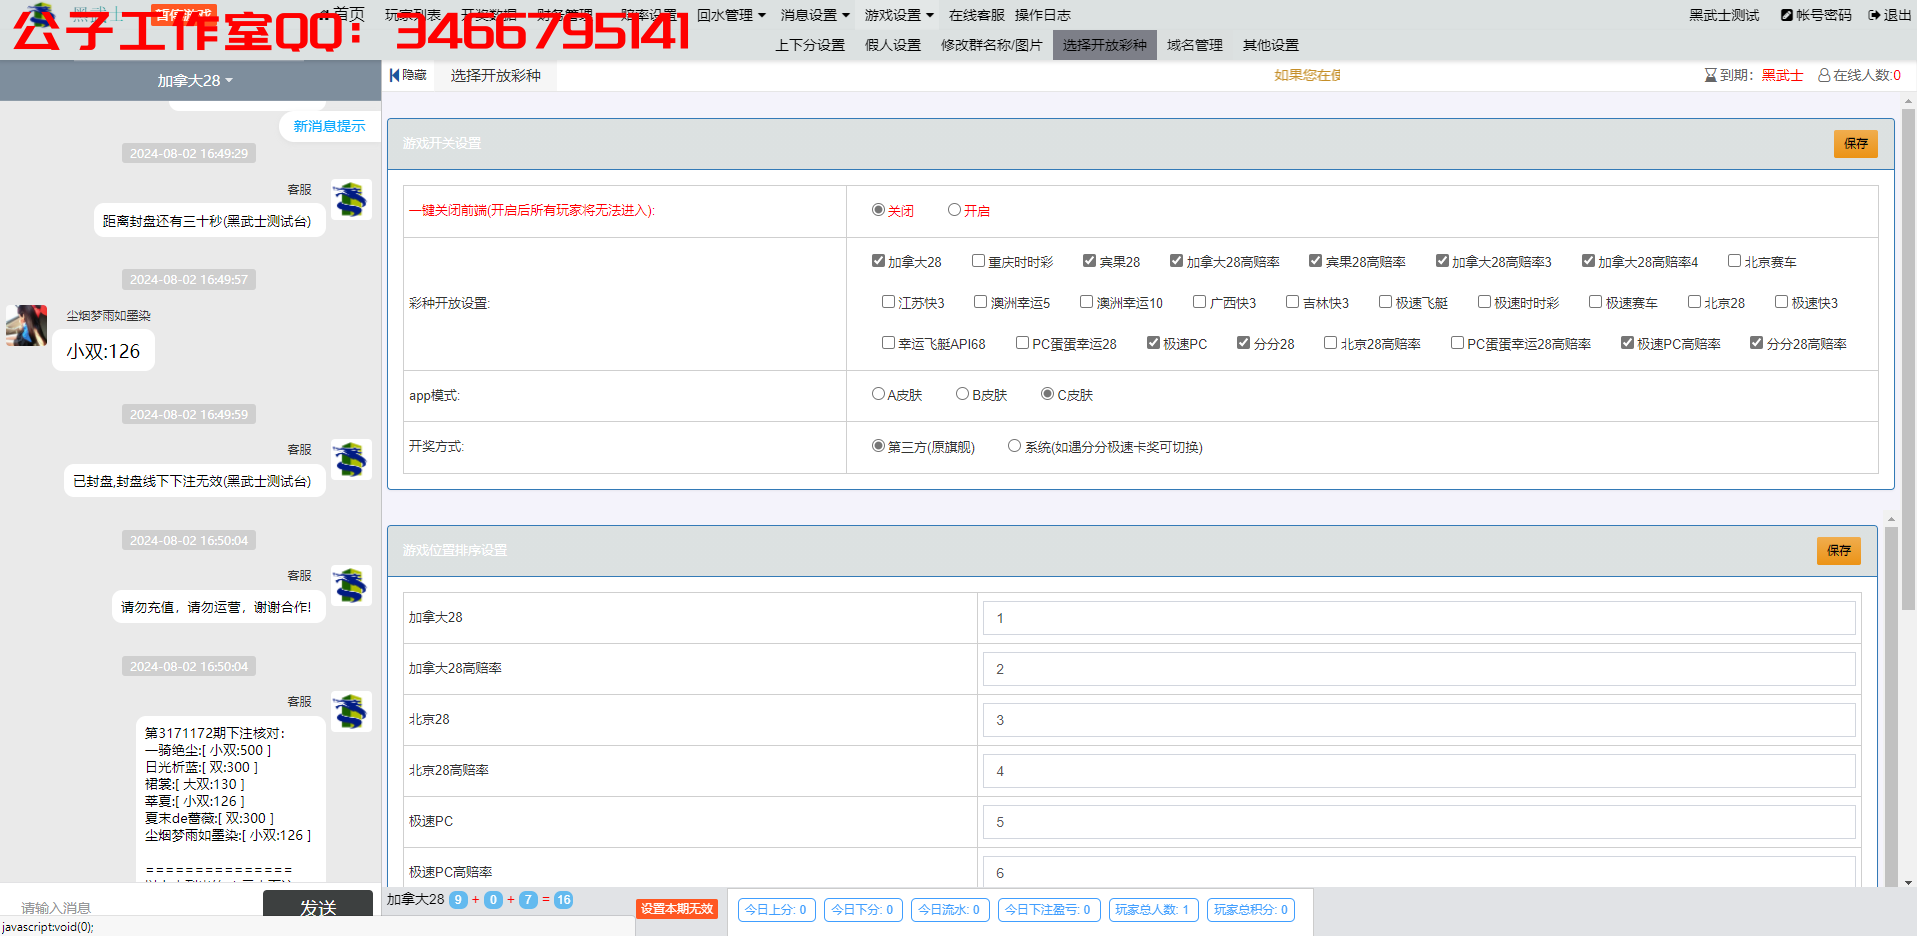
Task: Click the user icon beside 在线人数
Action: 1824,75
